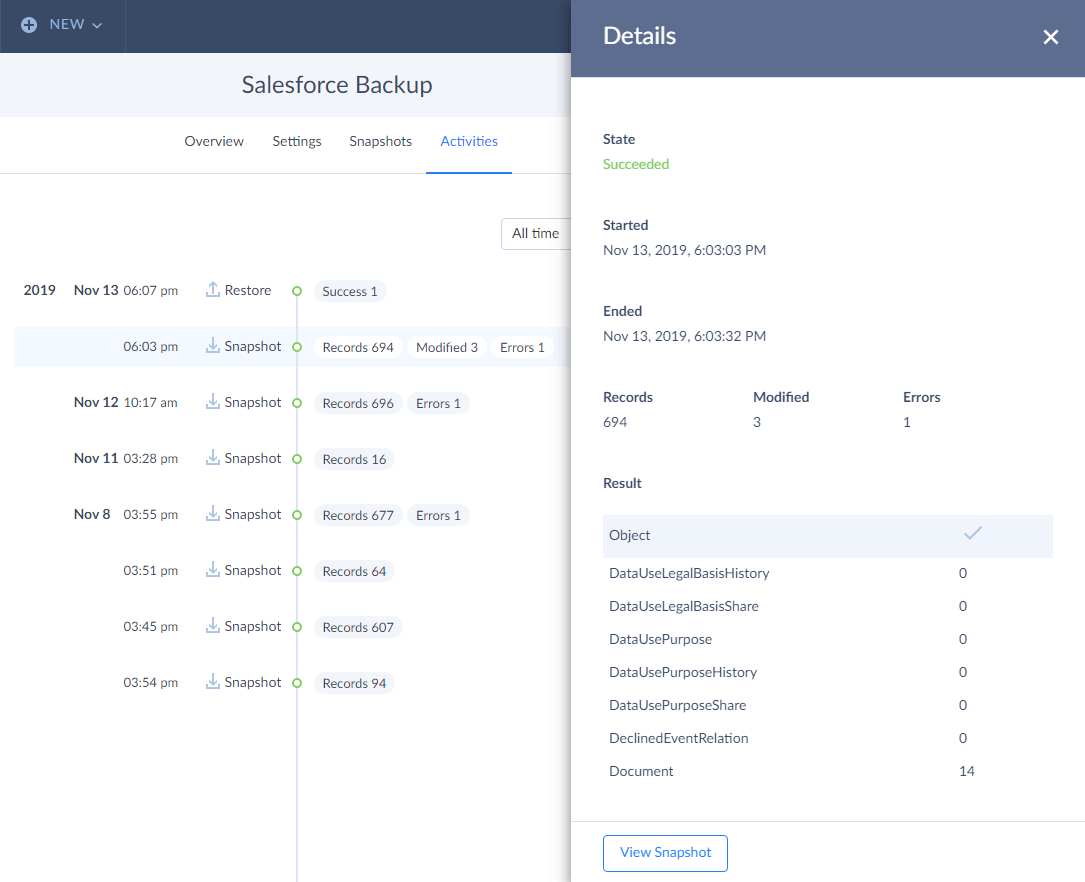
Task: Close the Details panel
Action: (1050, 37)
